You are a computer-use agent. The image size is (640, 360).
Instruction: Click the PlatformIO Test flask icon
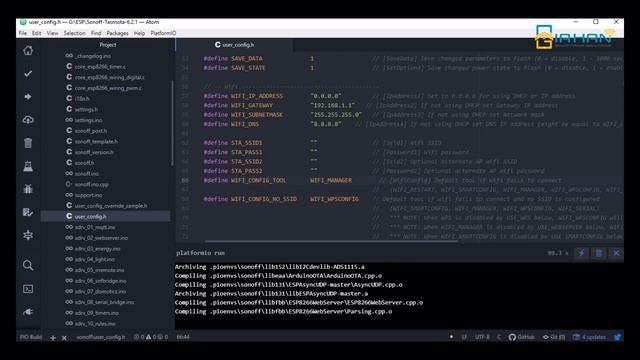click(x=28, y=166)
